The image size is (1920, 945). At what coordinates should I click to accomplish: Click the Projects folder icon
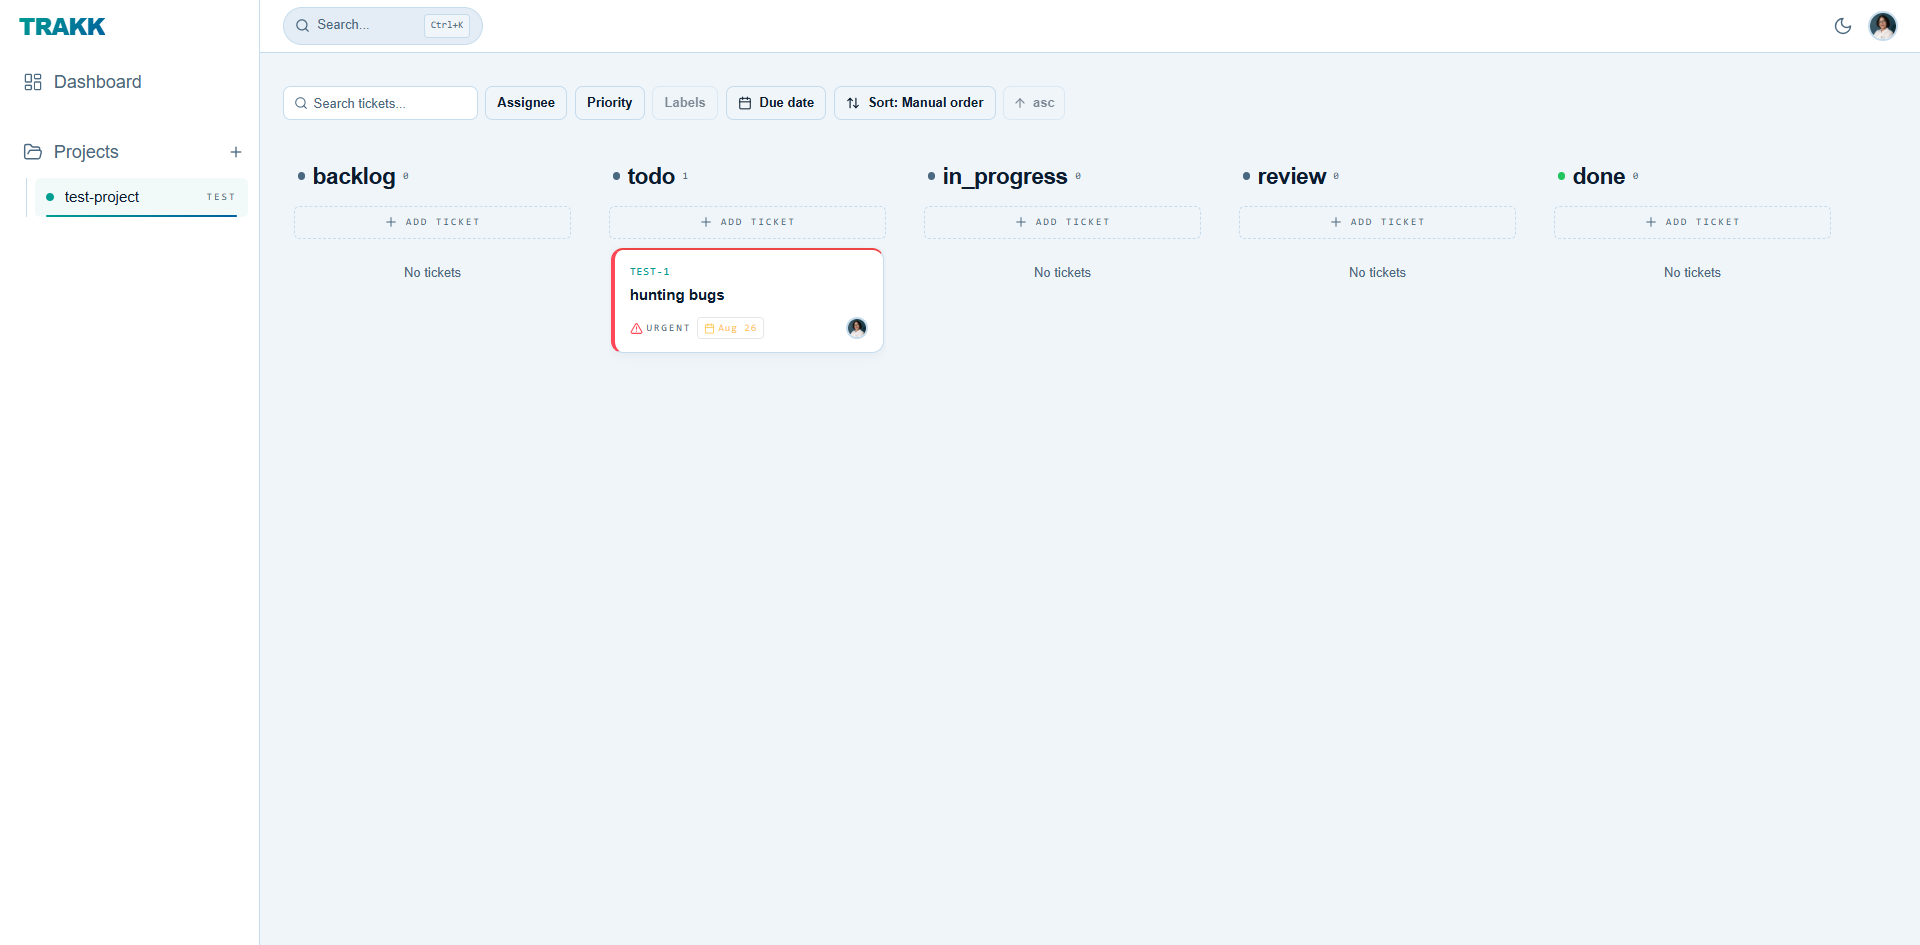coord(33,152)
